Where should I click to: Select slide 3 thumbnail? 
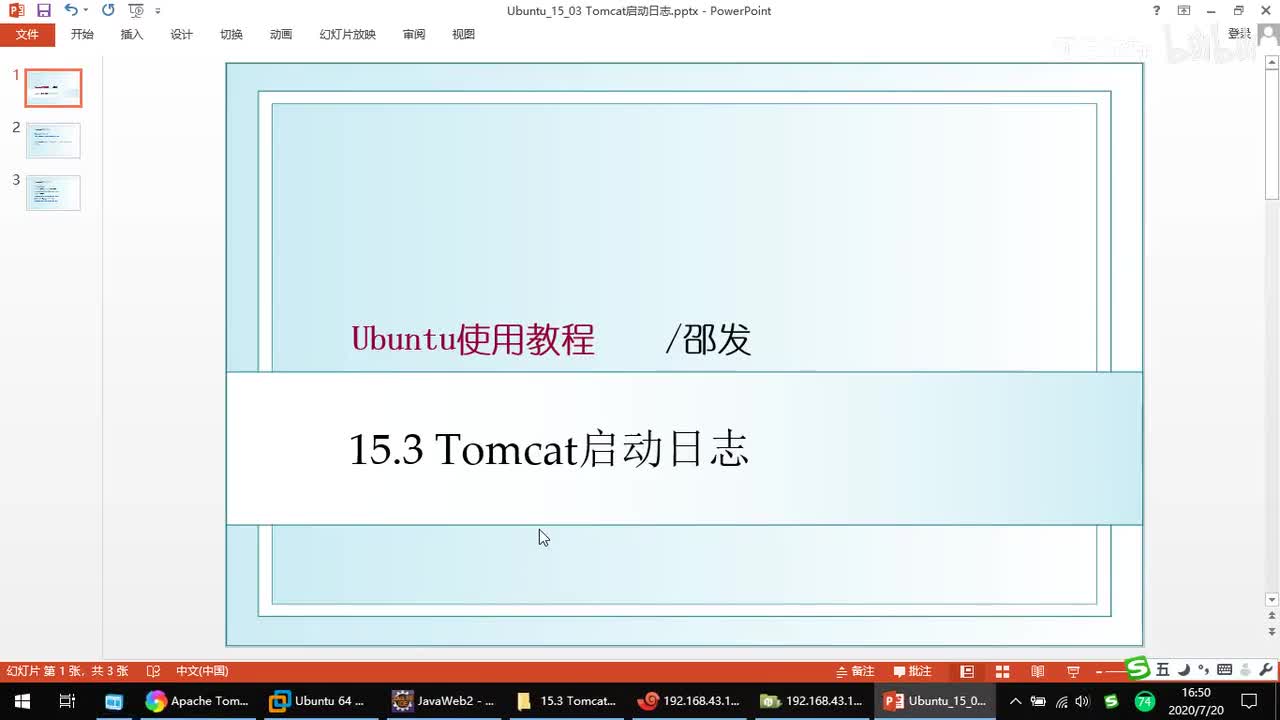coord(53,193)
